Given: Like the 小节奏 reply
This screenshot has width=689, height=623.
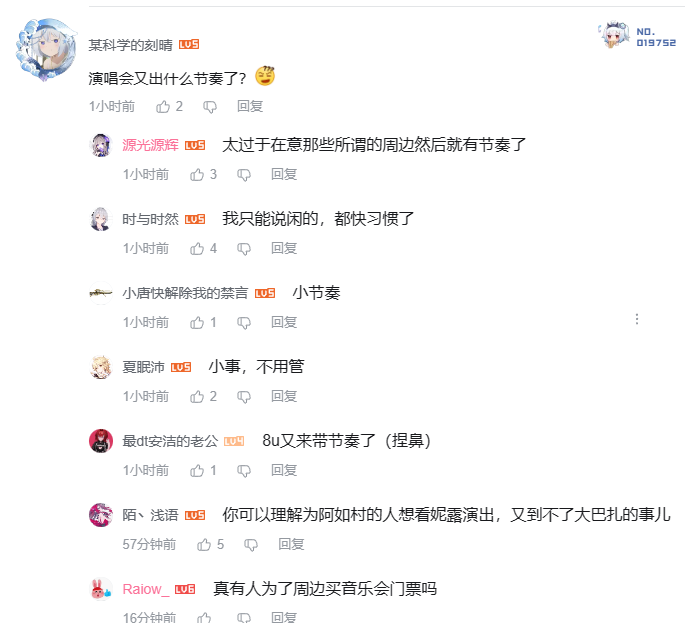Looking at the screenshot, I should point(197,323).
